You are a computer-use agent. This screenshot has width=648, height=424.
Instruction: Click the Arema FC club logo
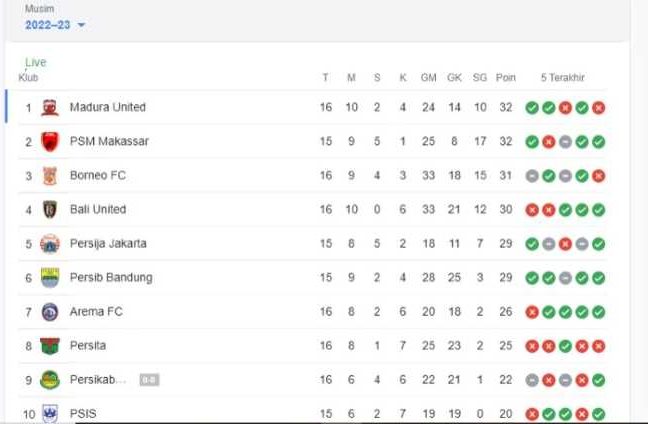click(x=50, y=312)
